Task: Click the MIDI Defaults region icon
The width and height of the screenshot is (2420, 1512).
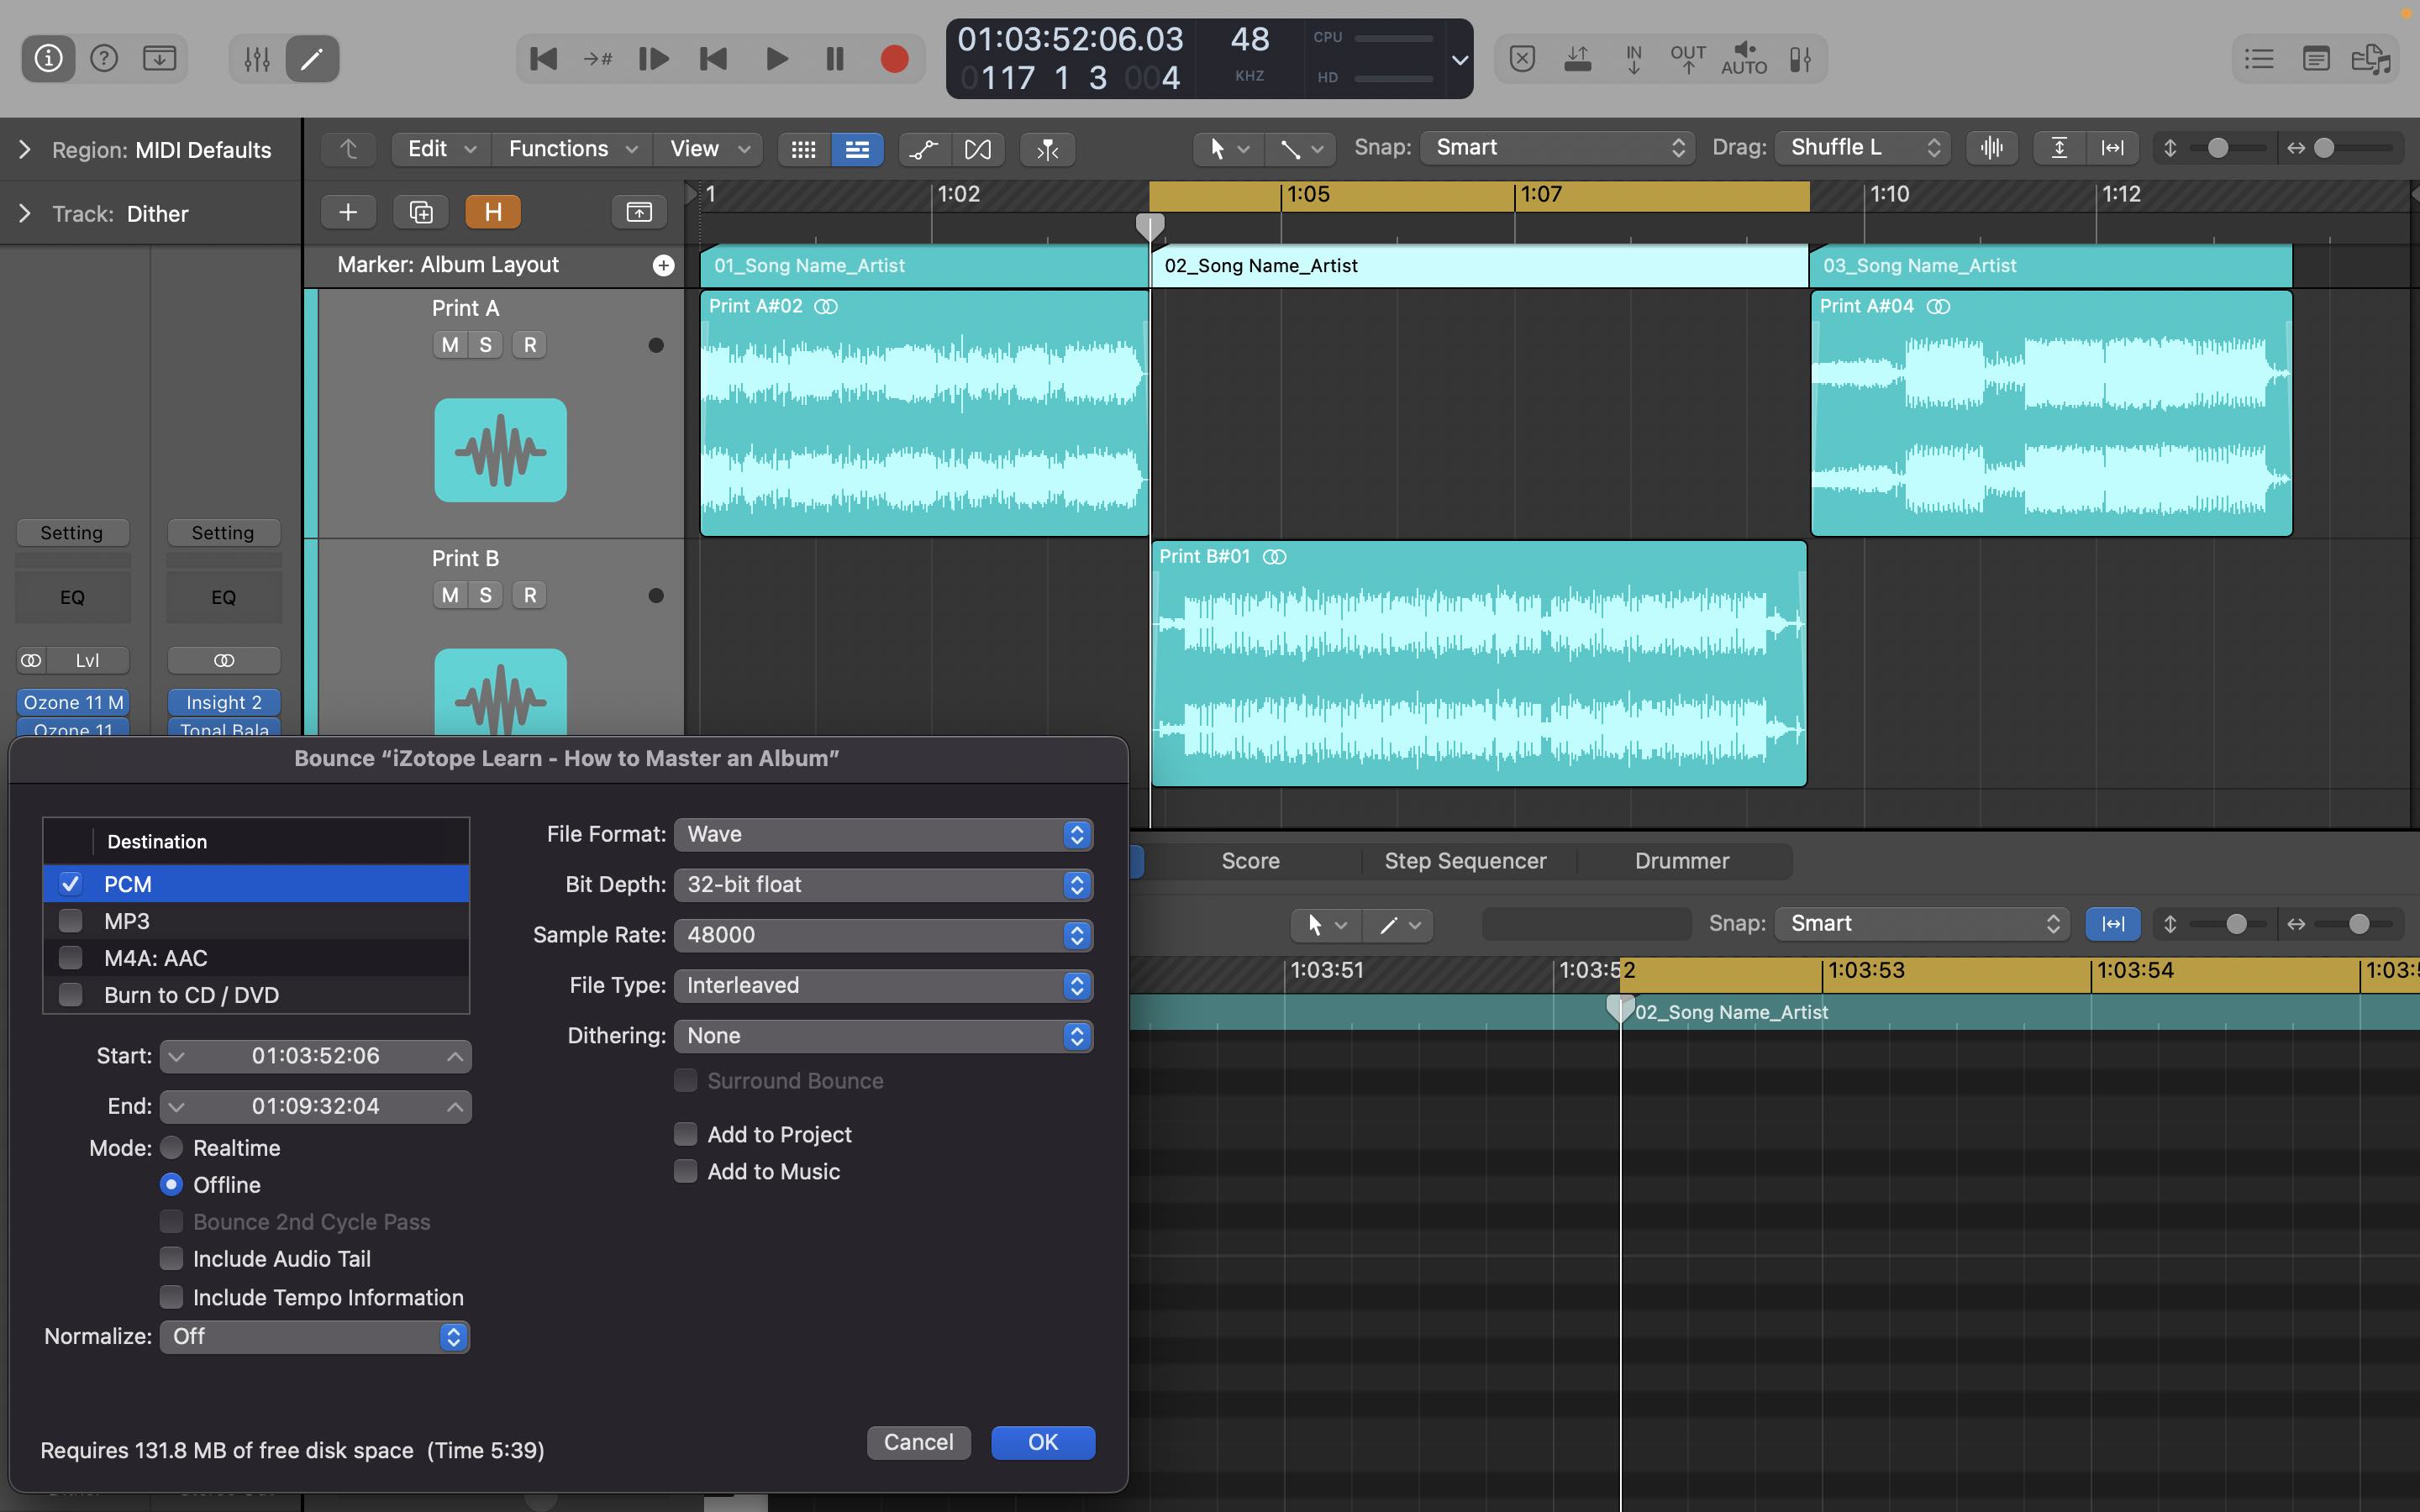Action: point(23,150)
